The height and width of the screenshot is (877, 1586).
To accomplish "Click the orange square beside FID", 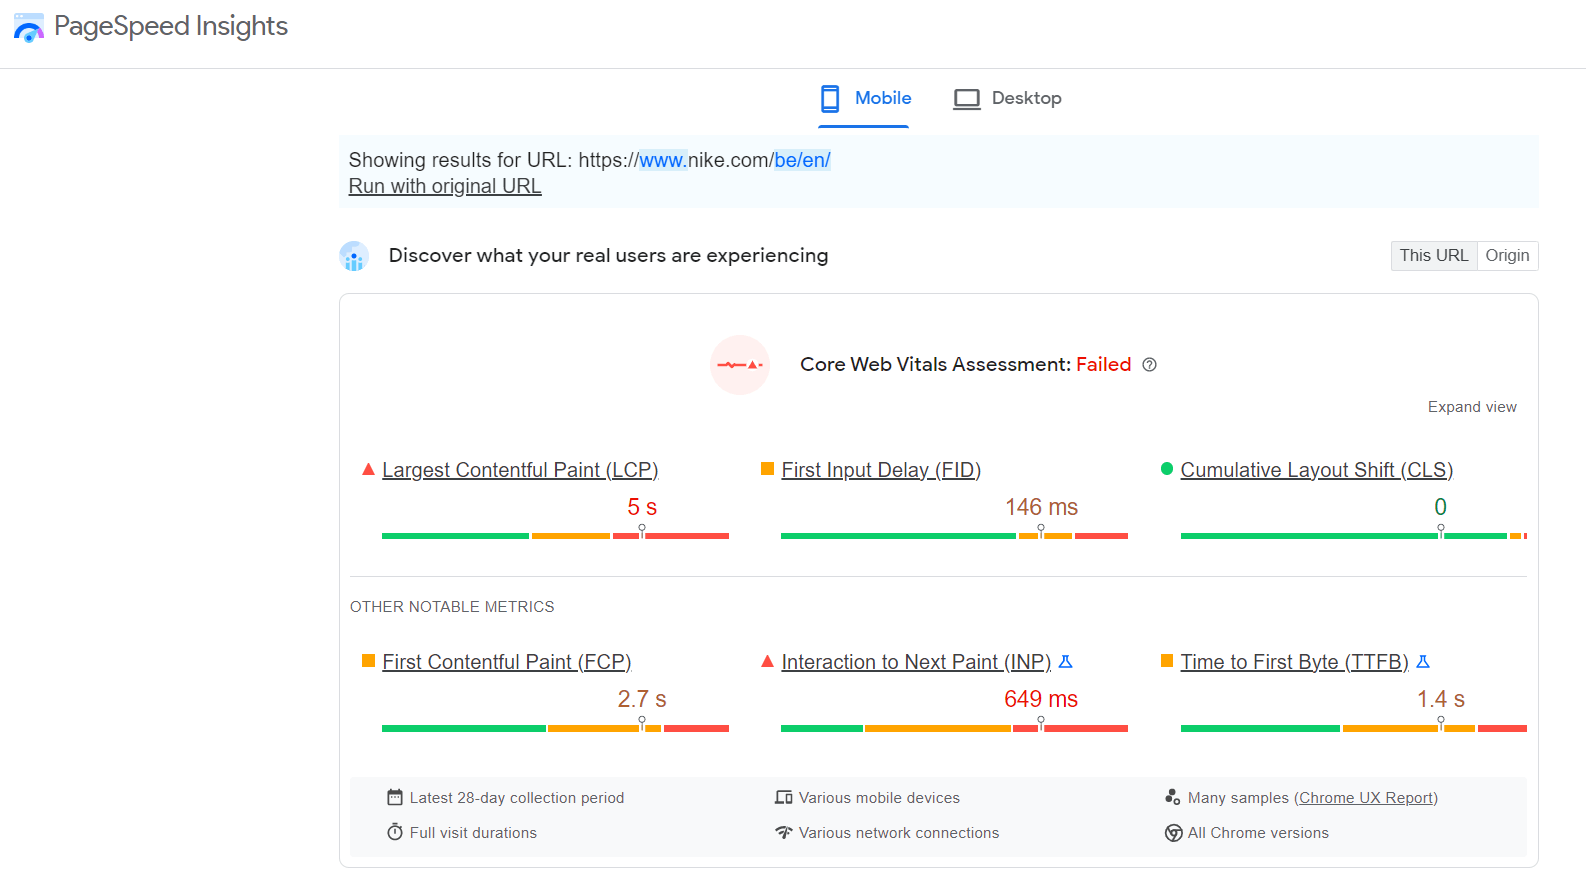I will [767, 469].
